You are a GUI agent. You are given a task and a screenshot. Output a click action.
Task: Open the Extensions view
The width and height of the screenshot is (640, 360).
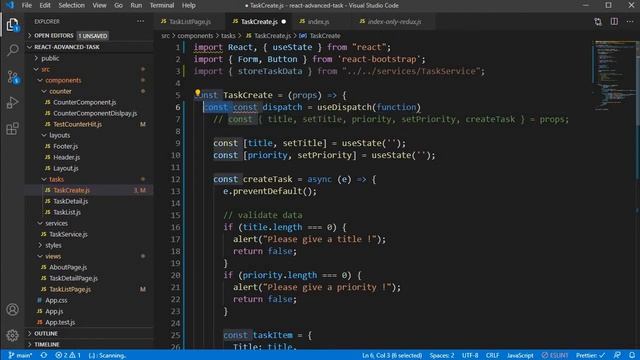click(x=13, y=129)
